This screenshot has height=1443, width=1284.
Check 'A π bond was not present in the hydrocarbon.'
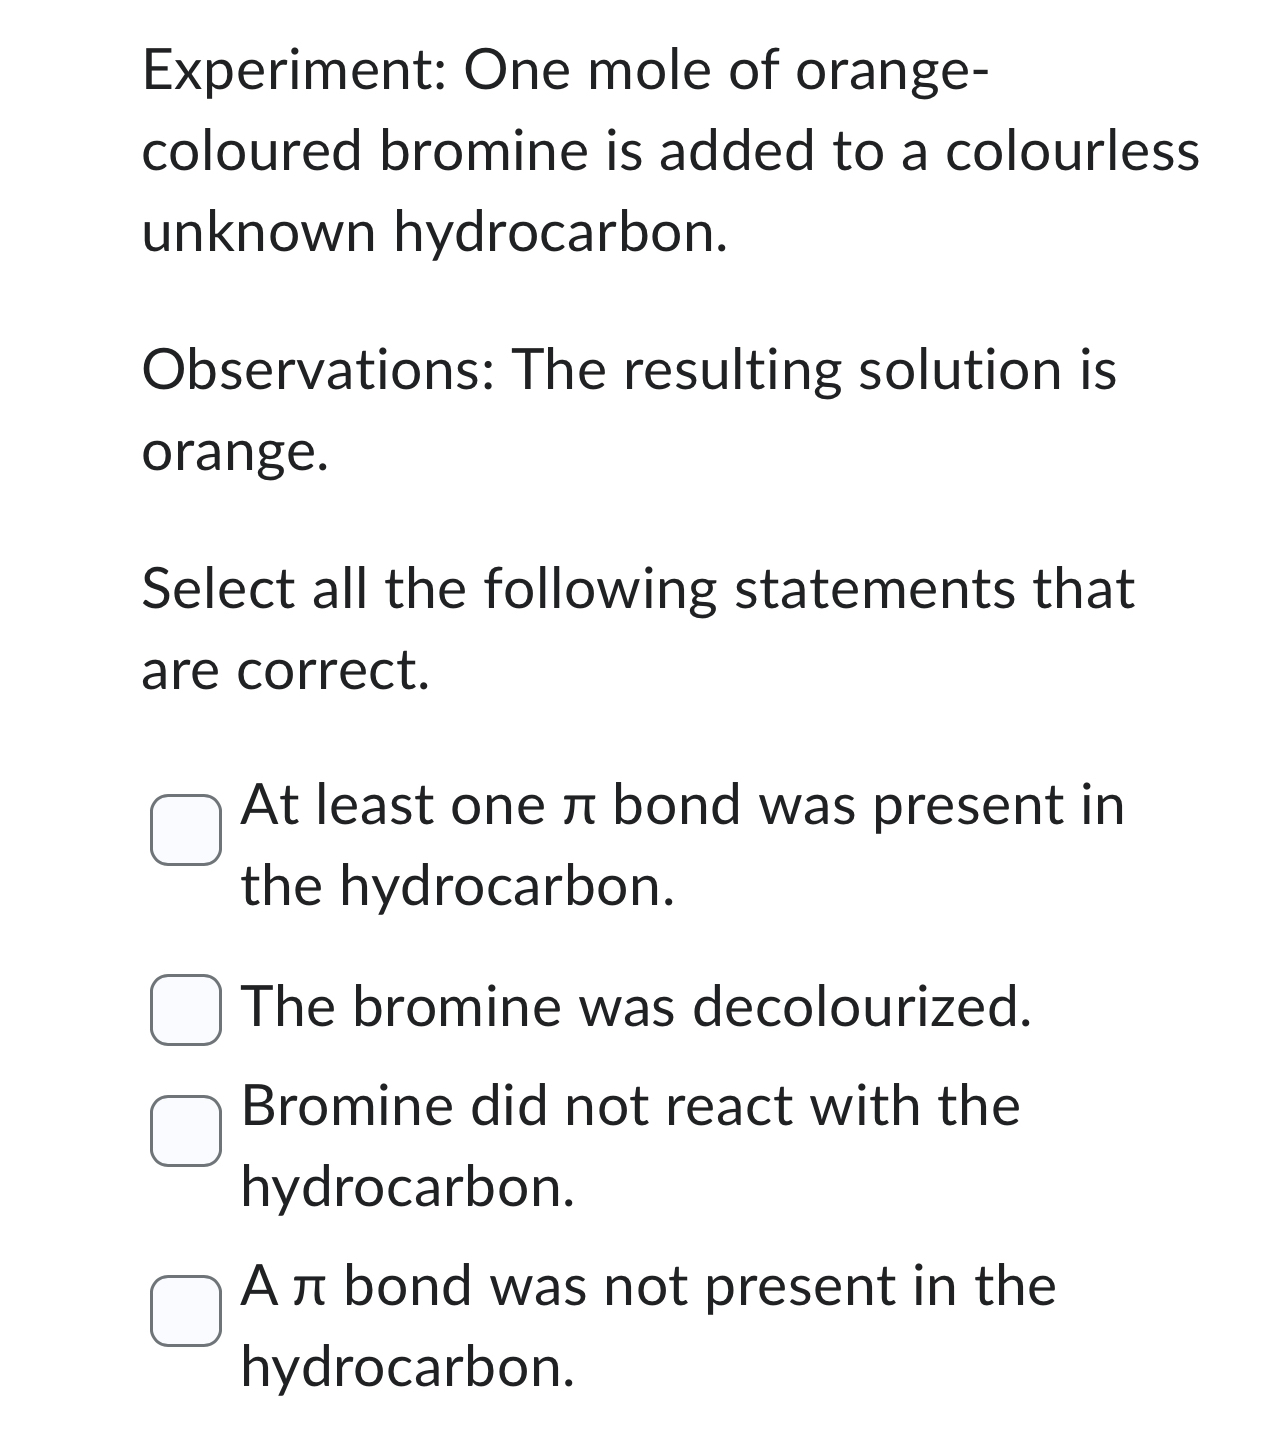tap(187, 1312)
